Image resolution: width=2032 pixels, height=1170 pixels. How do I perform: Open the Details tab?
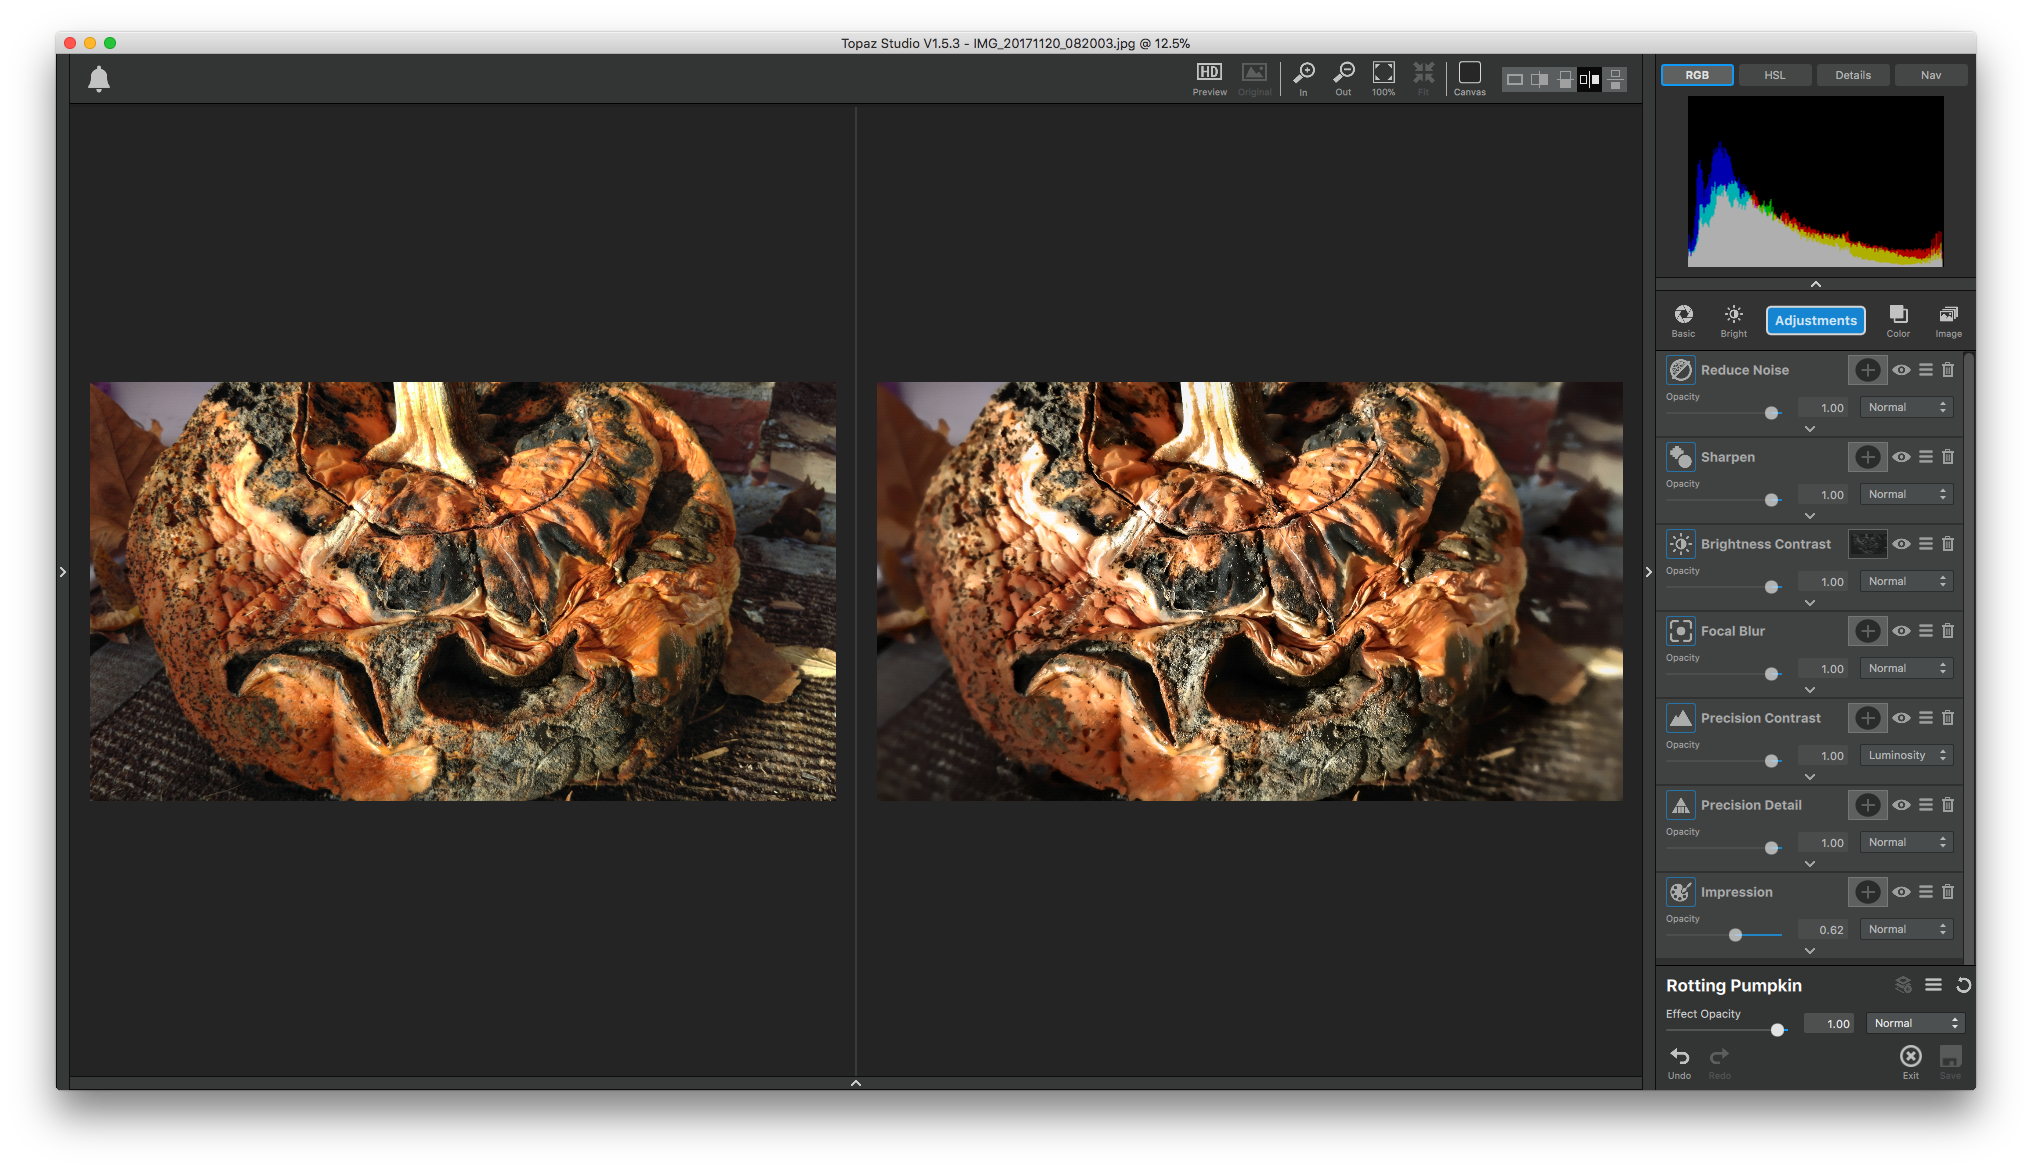[1852, 75]
